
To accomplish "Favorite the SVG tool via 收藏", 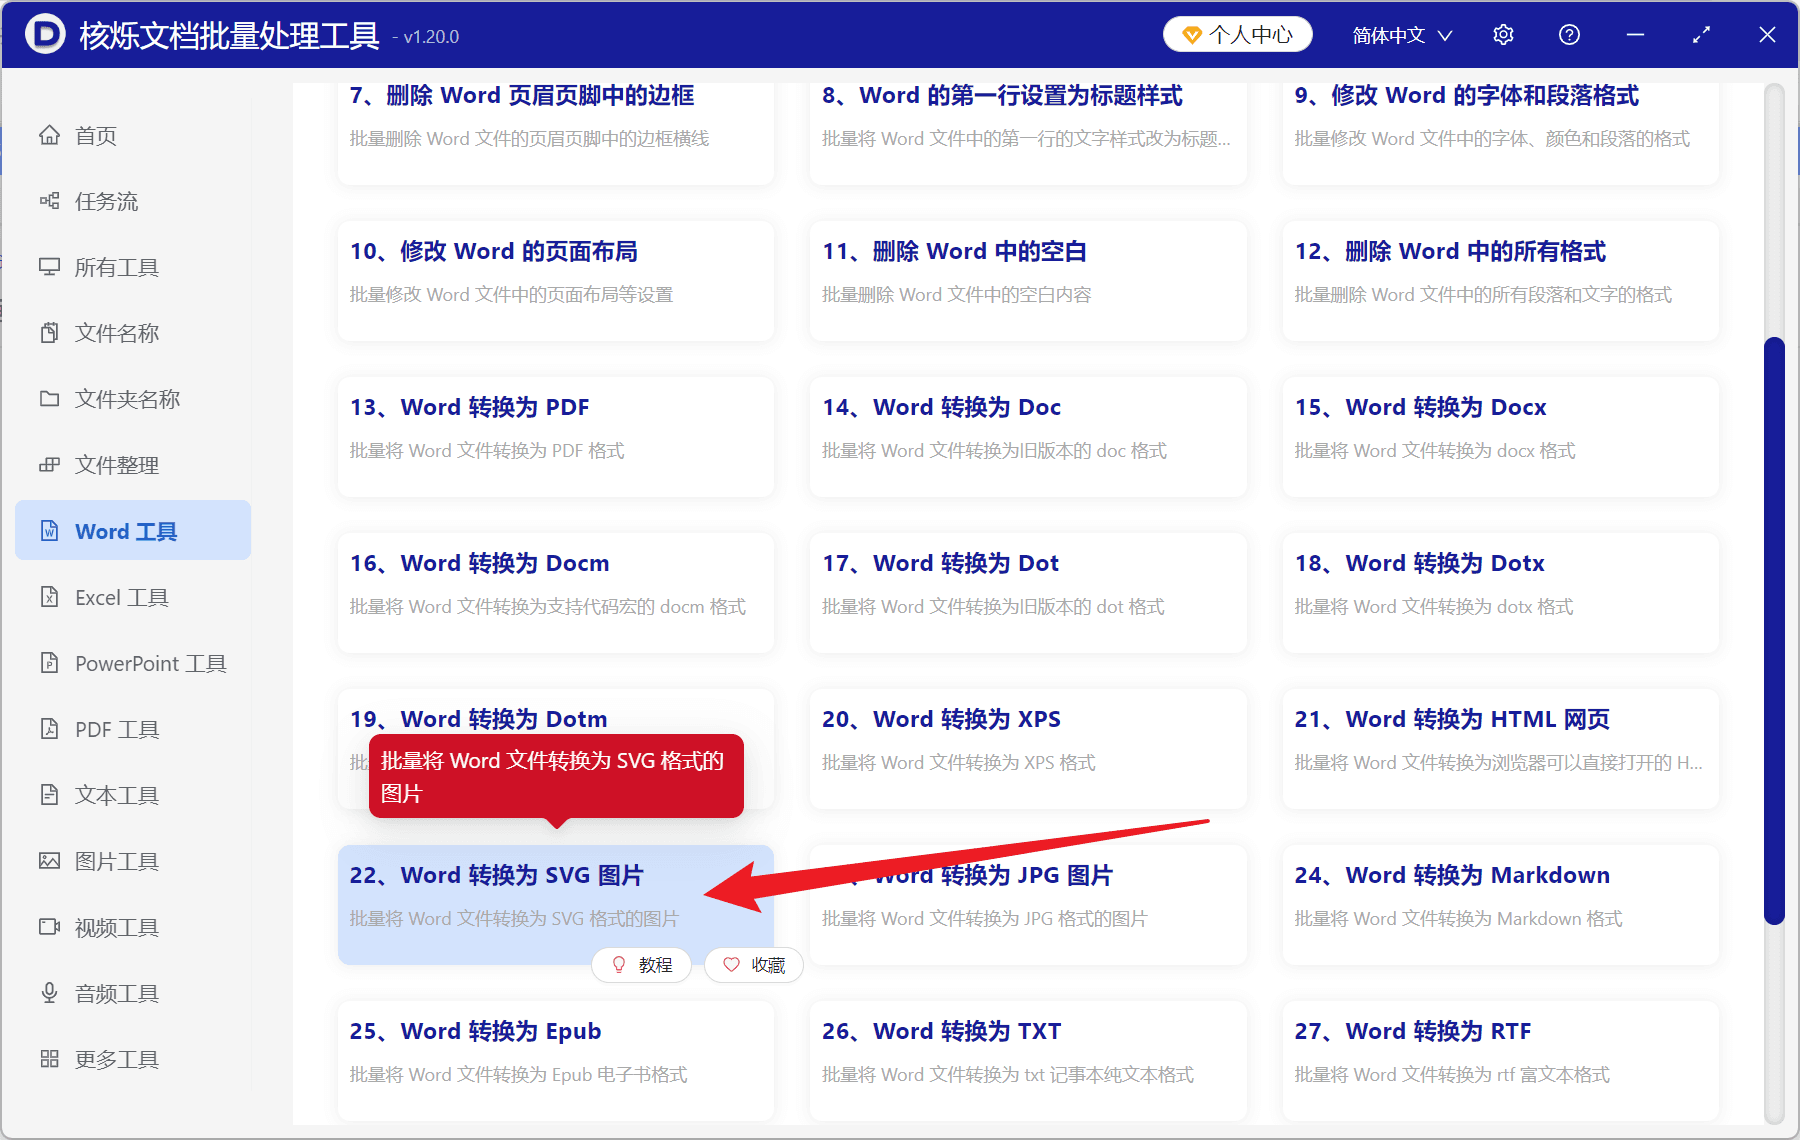I will (x=753, y=965).
